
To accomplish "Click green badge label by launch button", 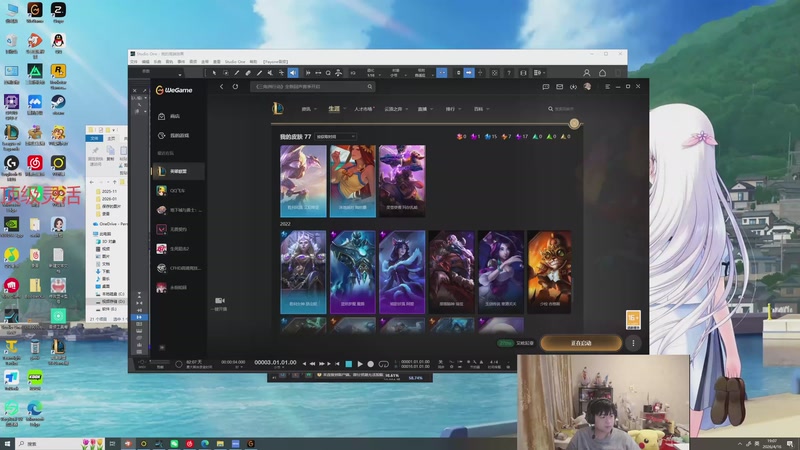I will [505, 343].
